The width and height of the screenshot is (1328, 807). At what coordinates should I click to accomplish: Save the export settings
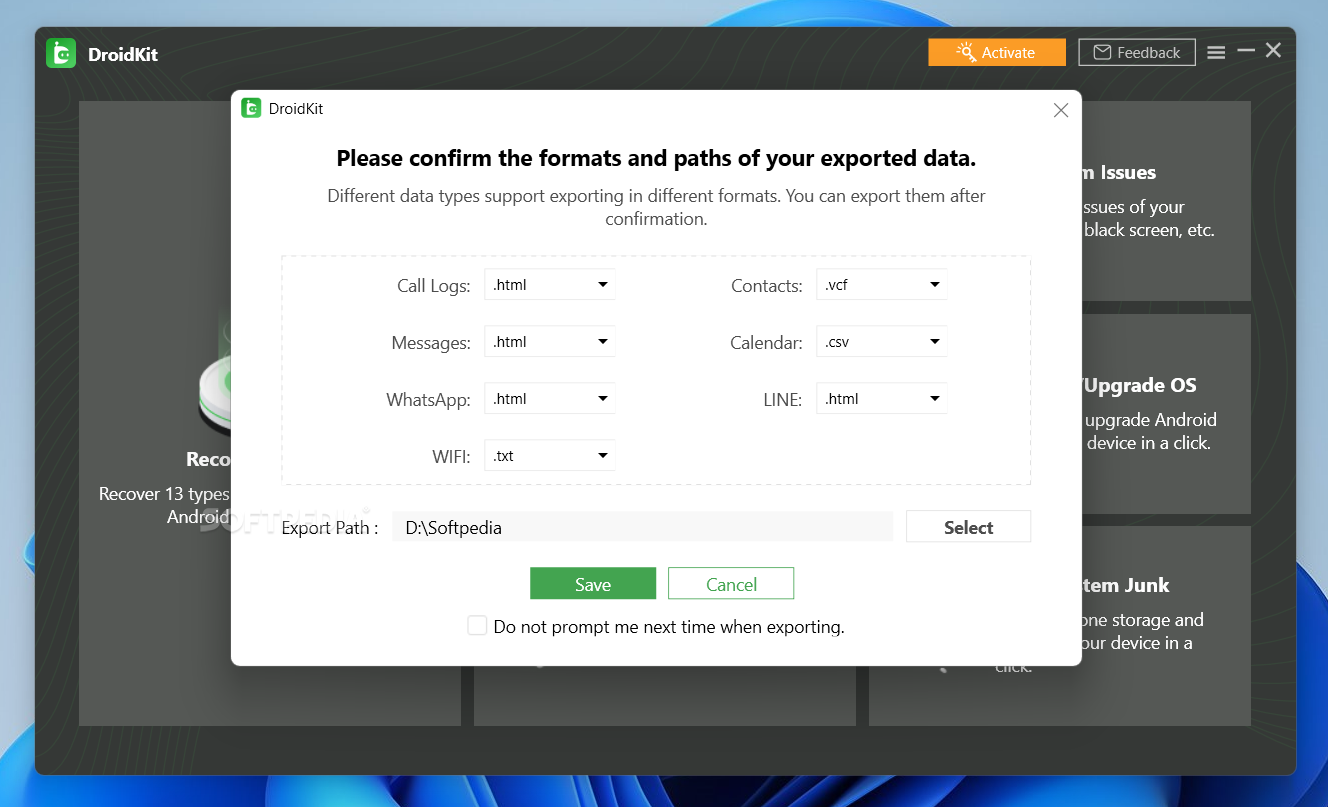[x=593, y=584]
